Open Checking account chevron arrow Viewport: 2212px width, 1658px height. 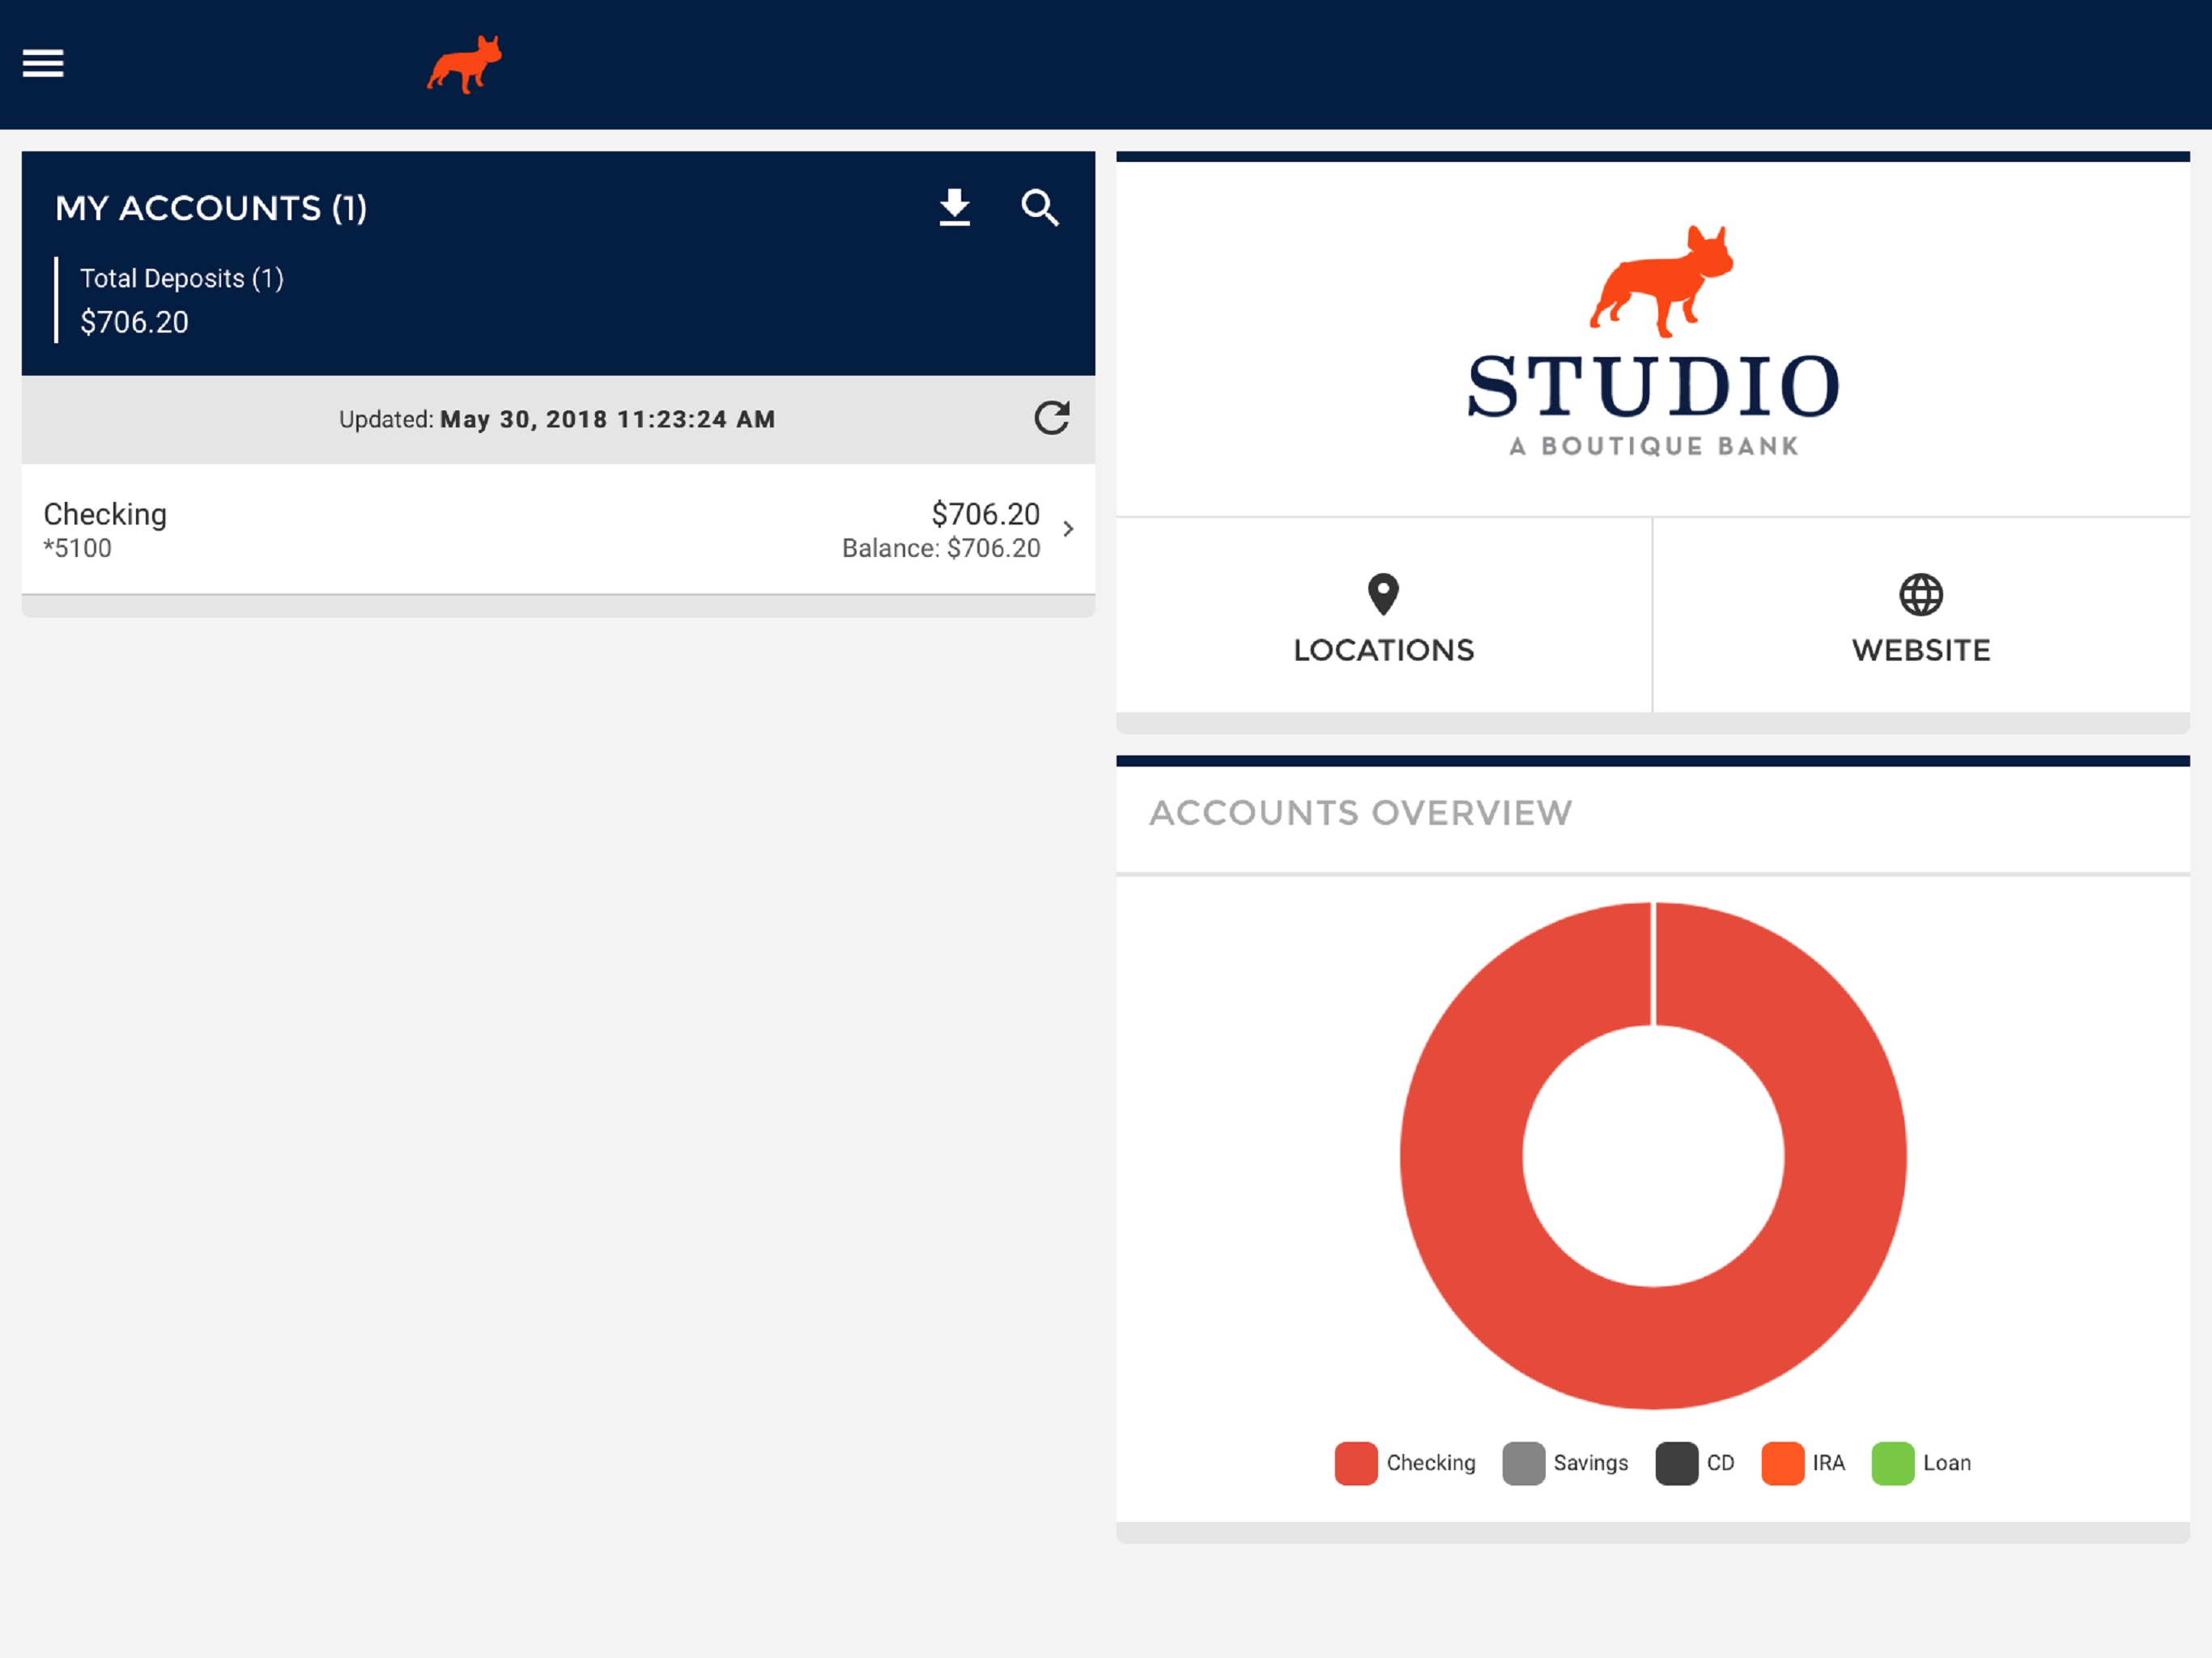[1069, 529]
